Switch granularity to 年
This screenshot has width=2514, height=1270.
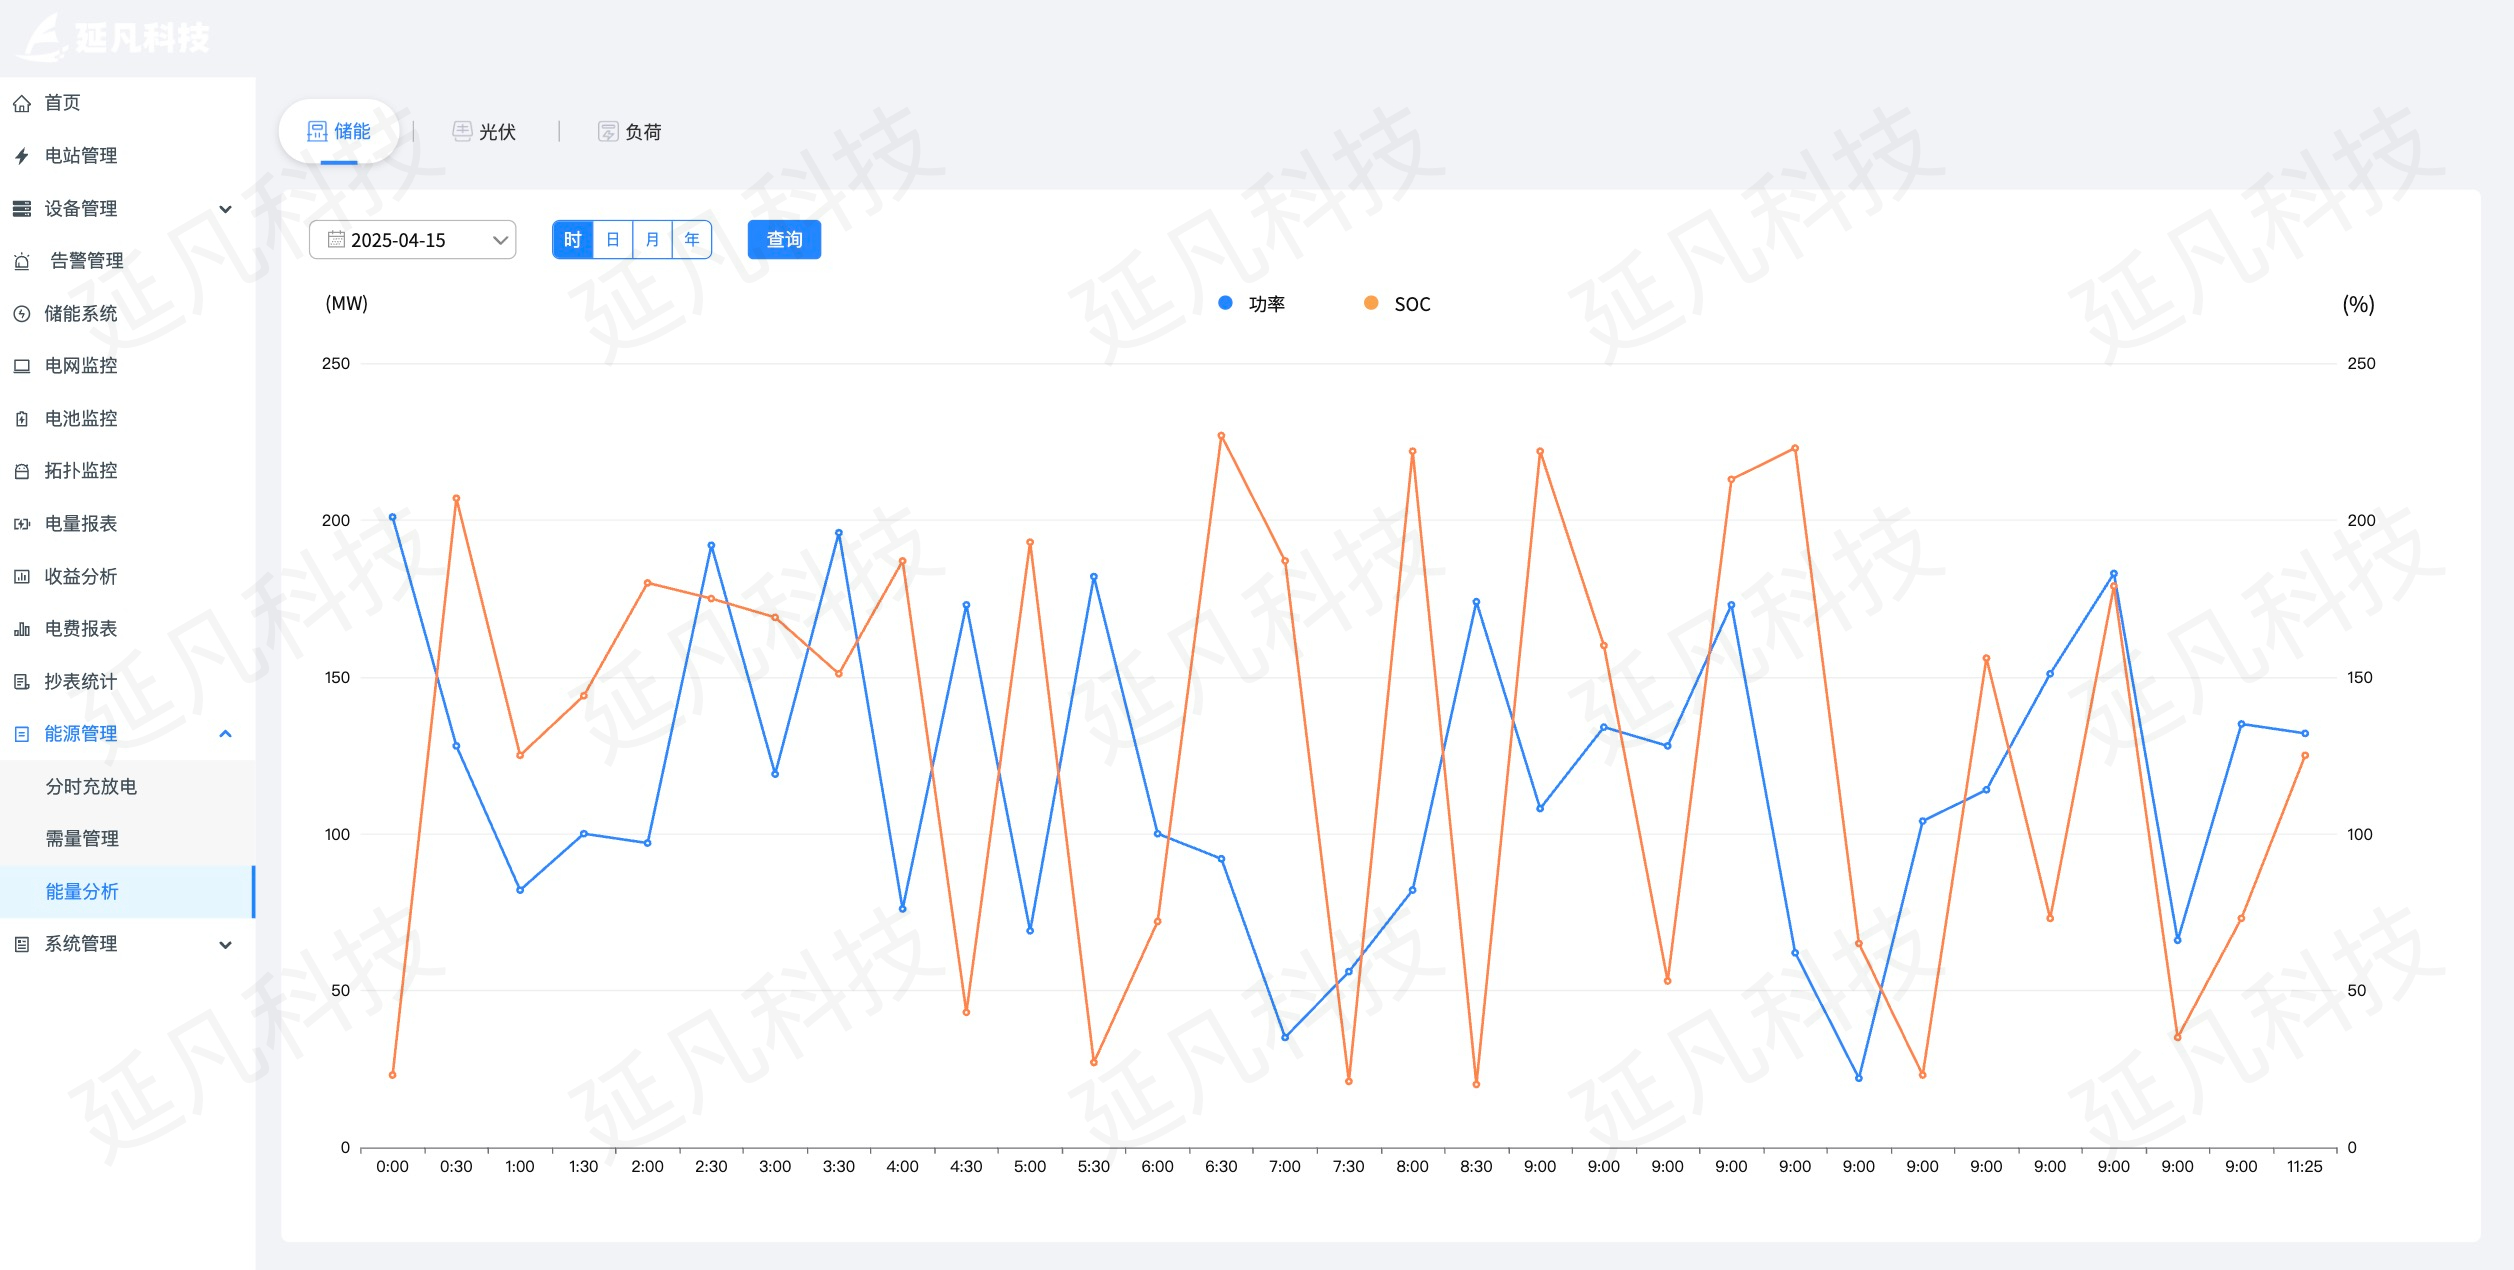(692, 240)
